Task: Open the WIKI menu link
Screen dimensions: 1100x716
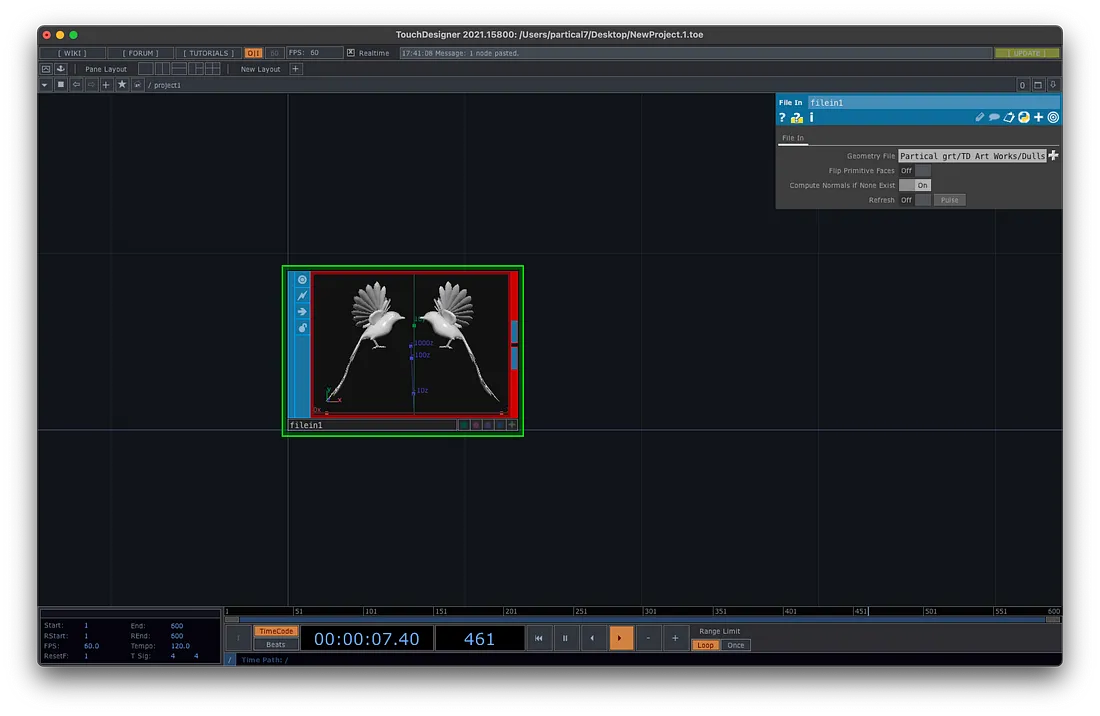Action: click(x=71, y=53)
